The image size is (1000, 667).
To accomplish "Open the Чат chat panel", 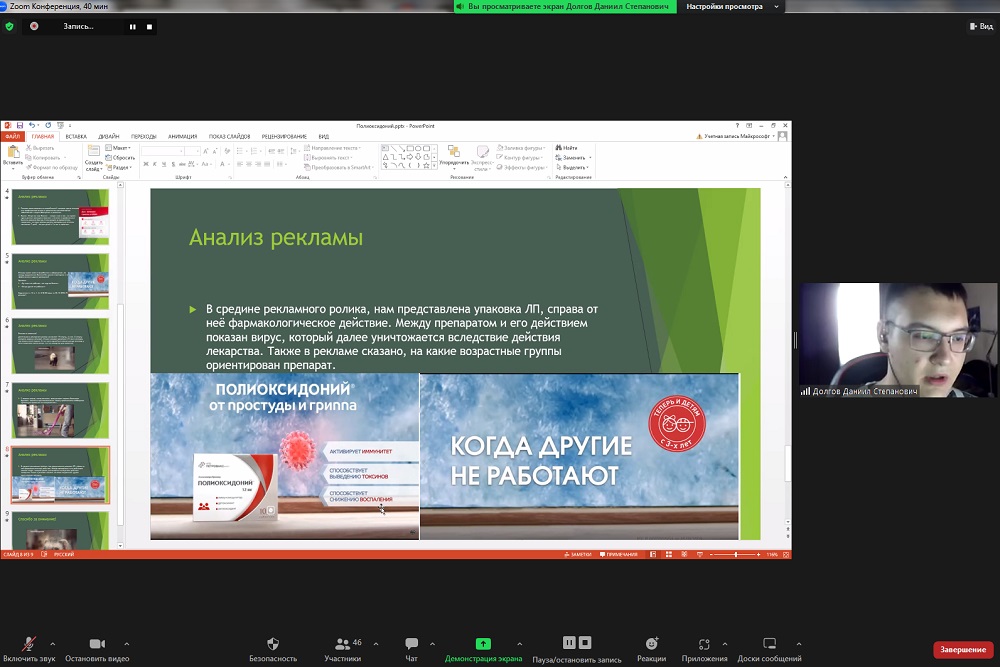I will 411,644.
